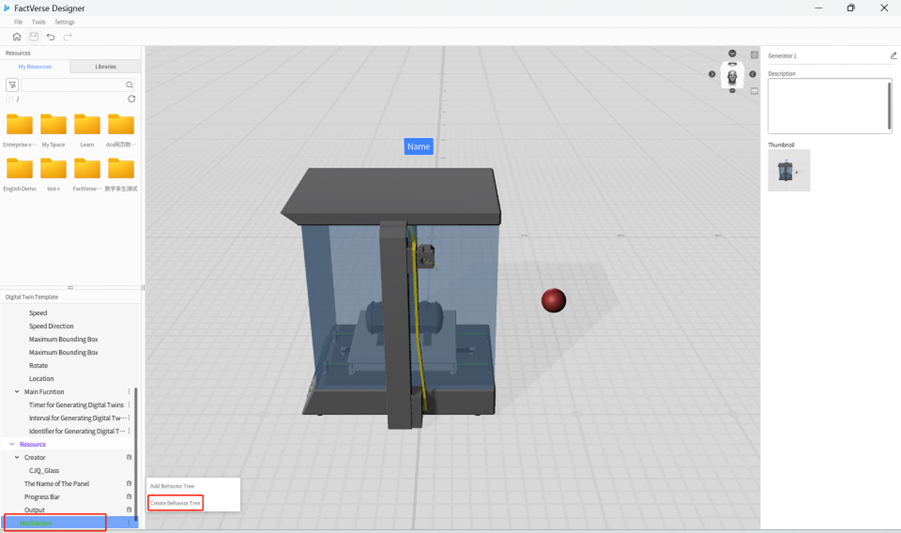
Task: Rotate view with the bottom arrow of view cube
Action: (x=732, y=91)
